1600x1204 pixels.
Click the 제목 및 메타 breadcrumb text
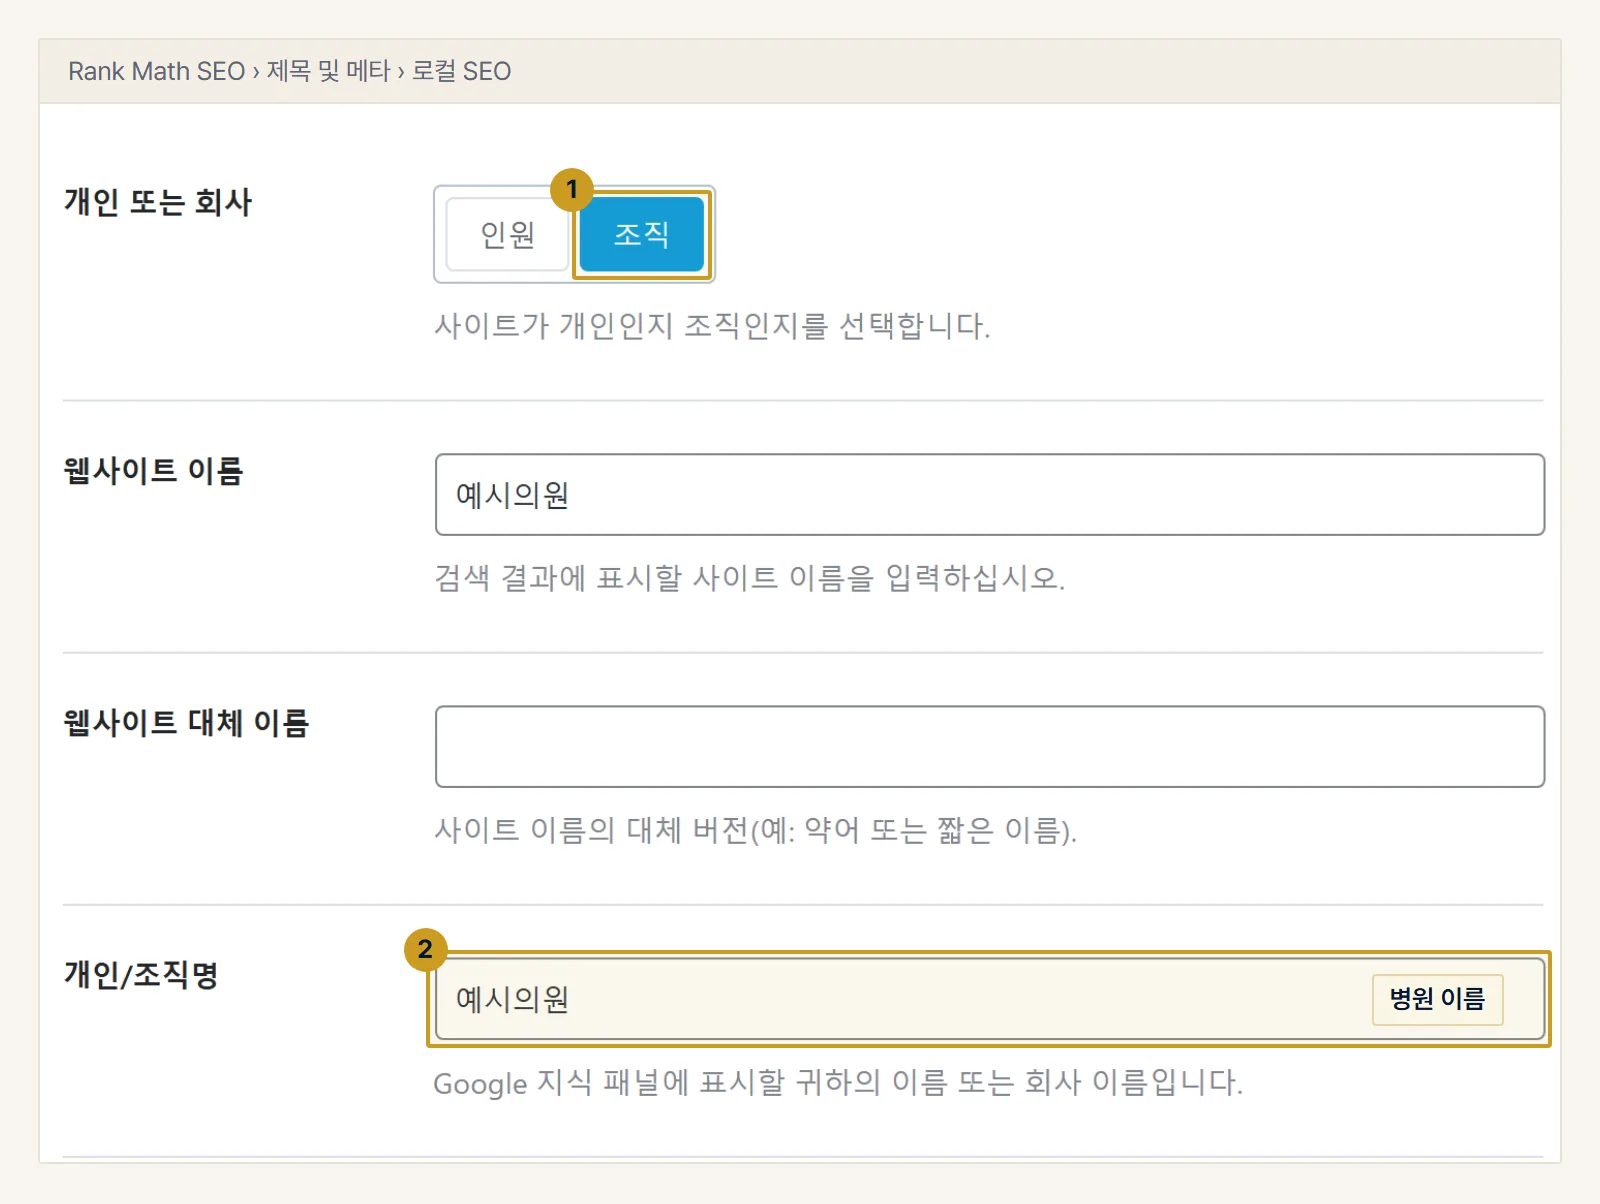click(x=328, y=71)
